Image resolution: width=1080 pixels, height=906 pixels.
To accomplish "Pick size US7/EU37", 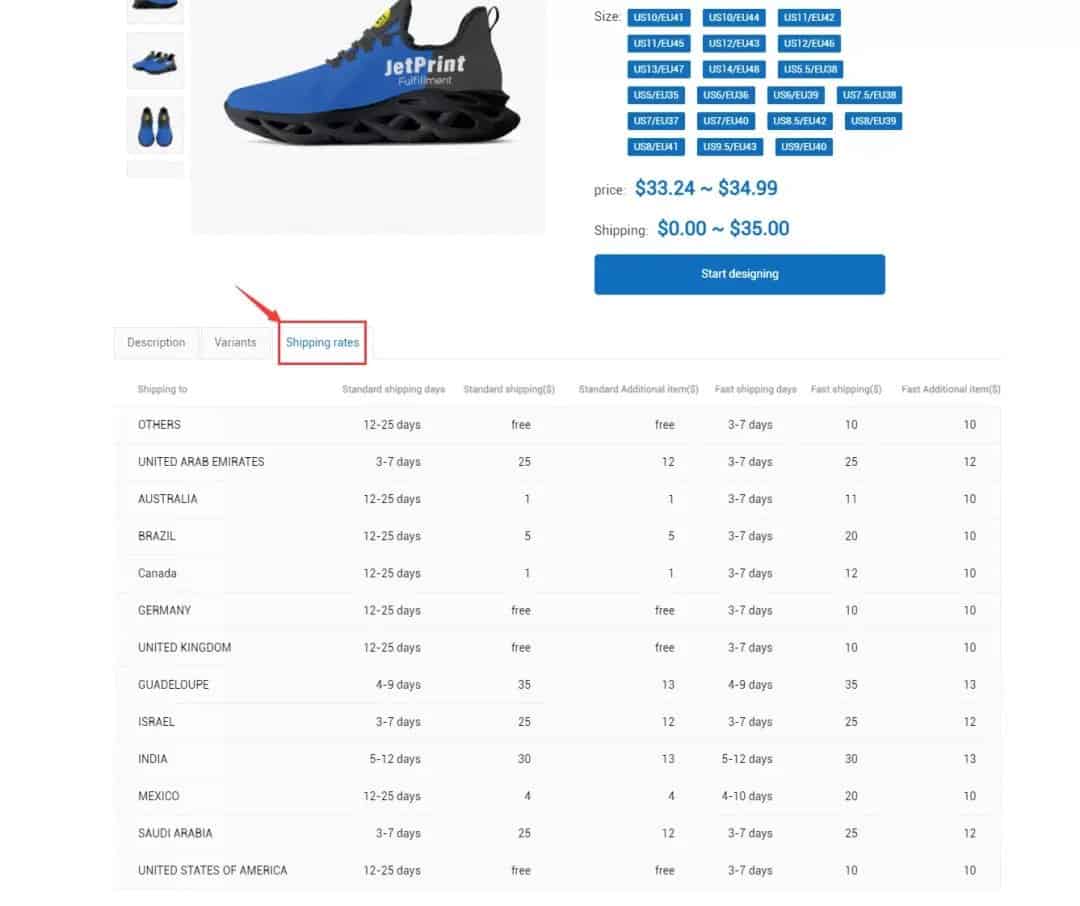I will (x=656, y=121).
